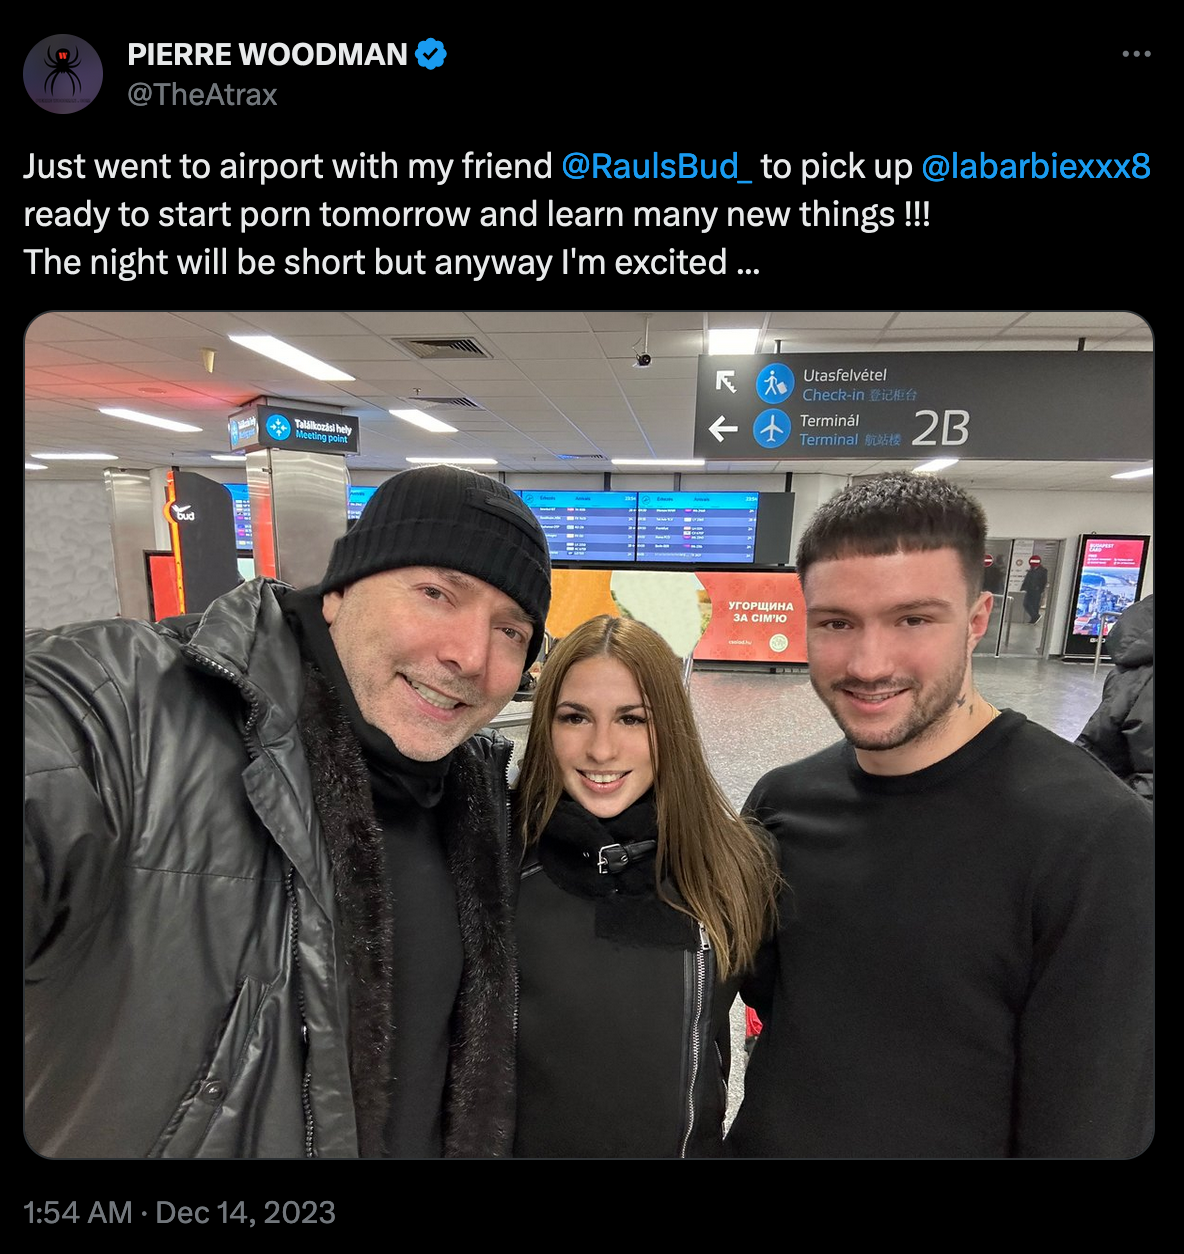Follow the @RaulsBud_ mention link
This screenshot has width=1184, height=1254.
(x=656, y=166)
